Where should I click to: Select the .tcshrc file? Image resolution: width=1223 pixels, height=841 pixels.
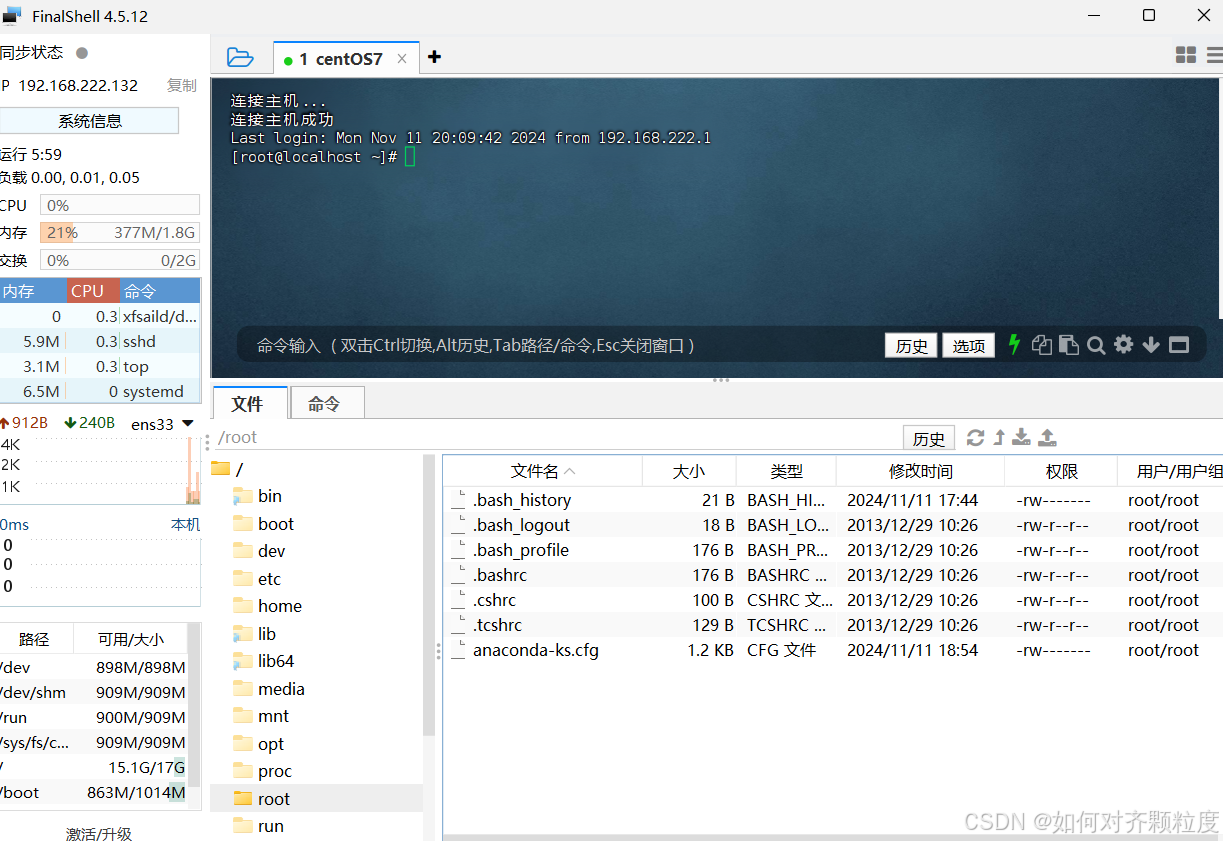click(x=832, y=625)
